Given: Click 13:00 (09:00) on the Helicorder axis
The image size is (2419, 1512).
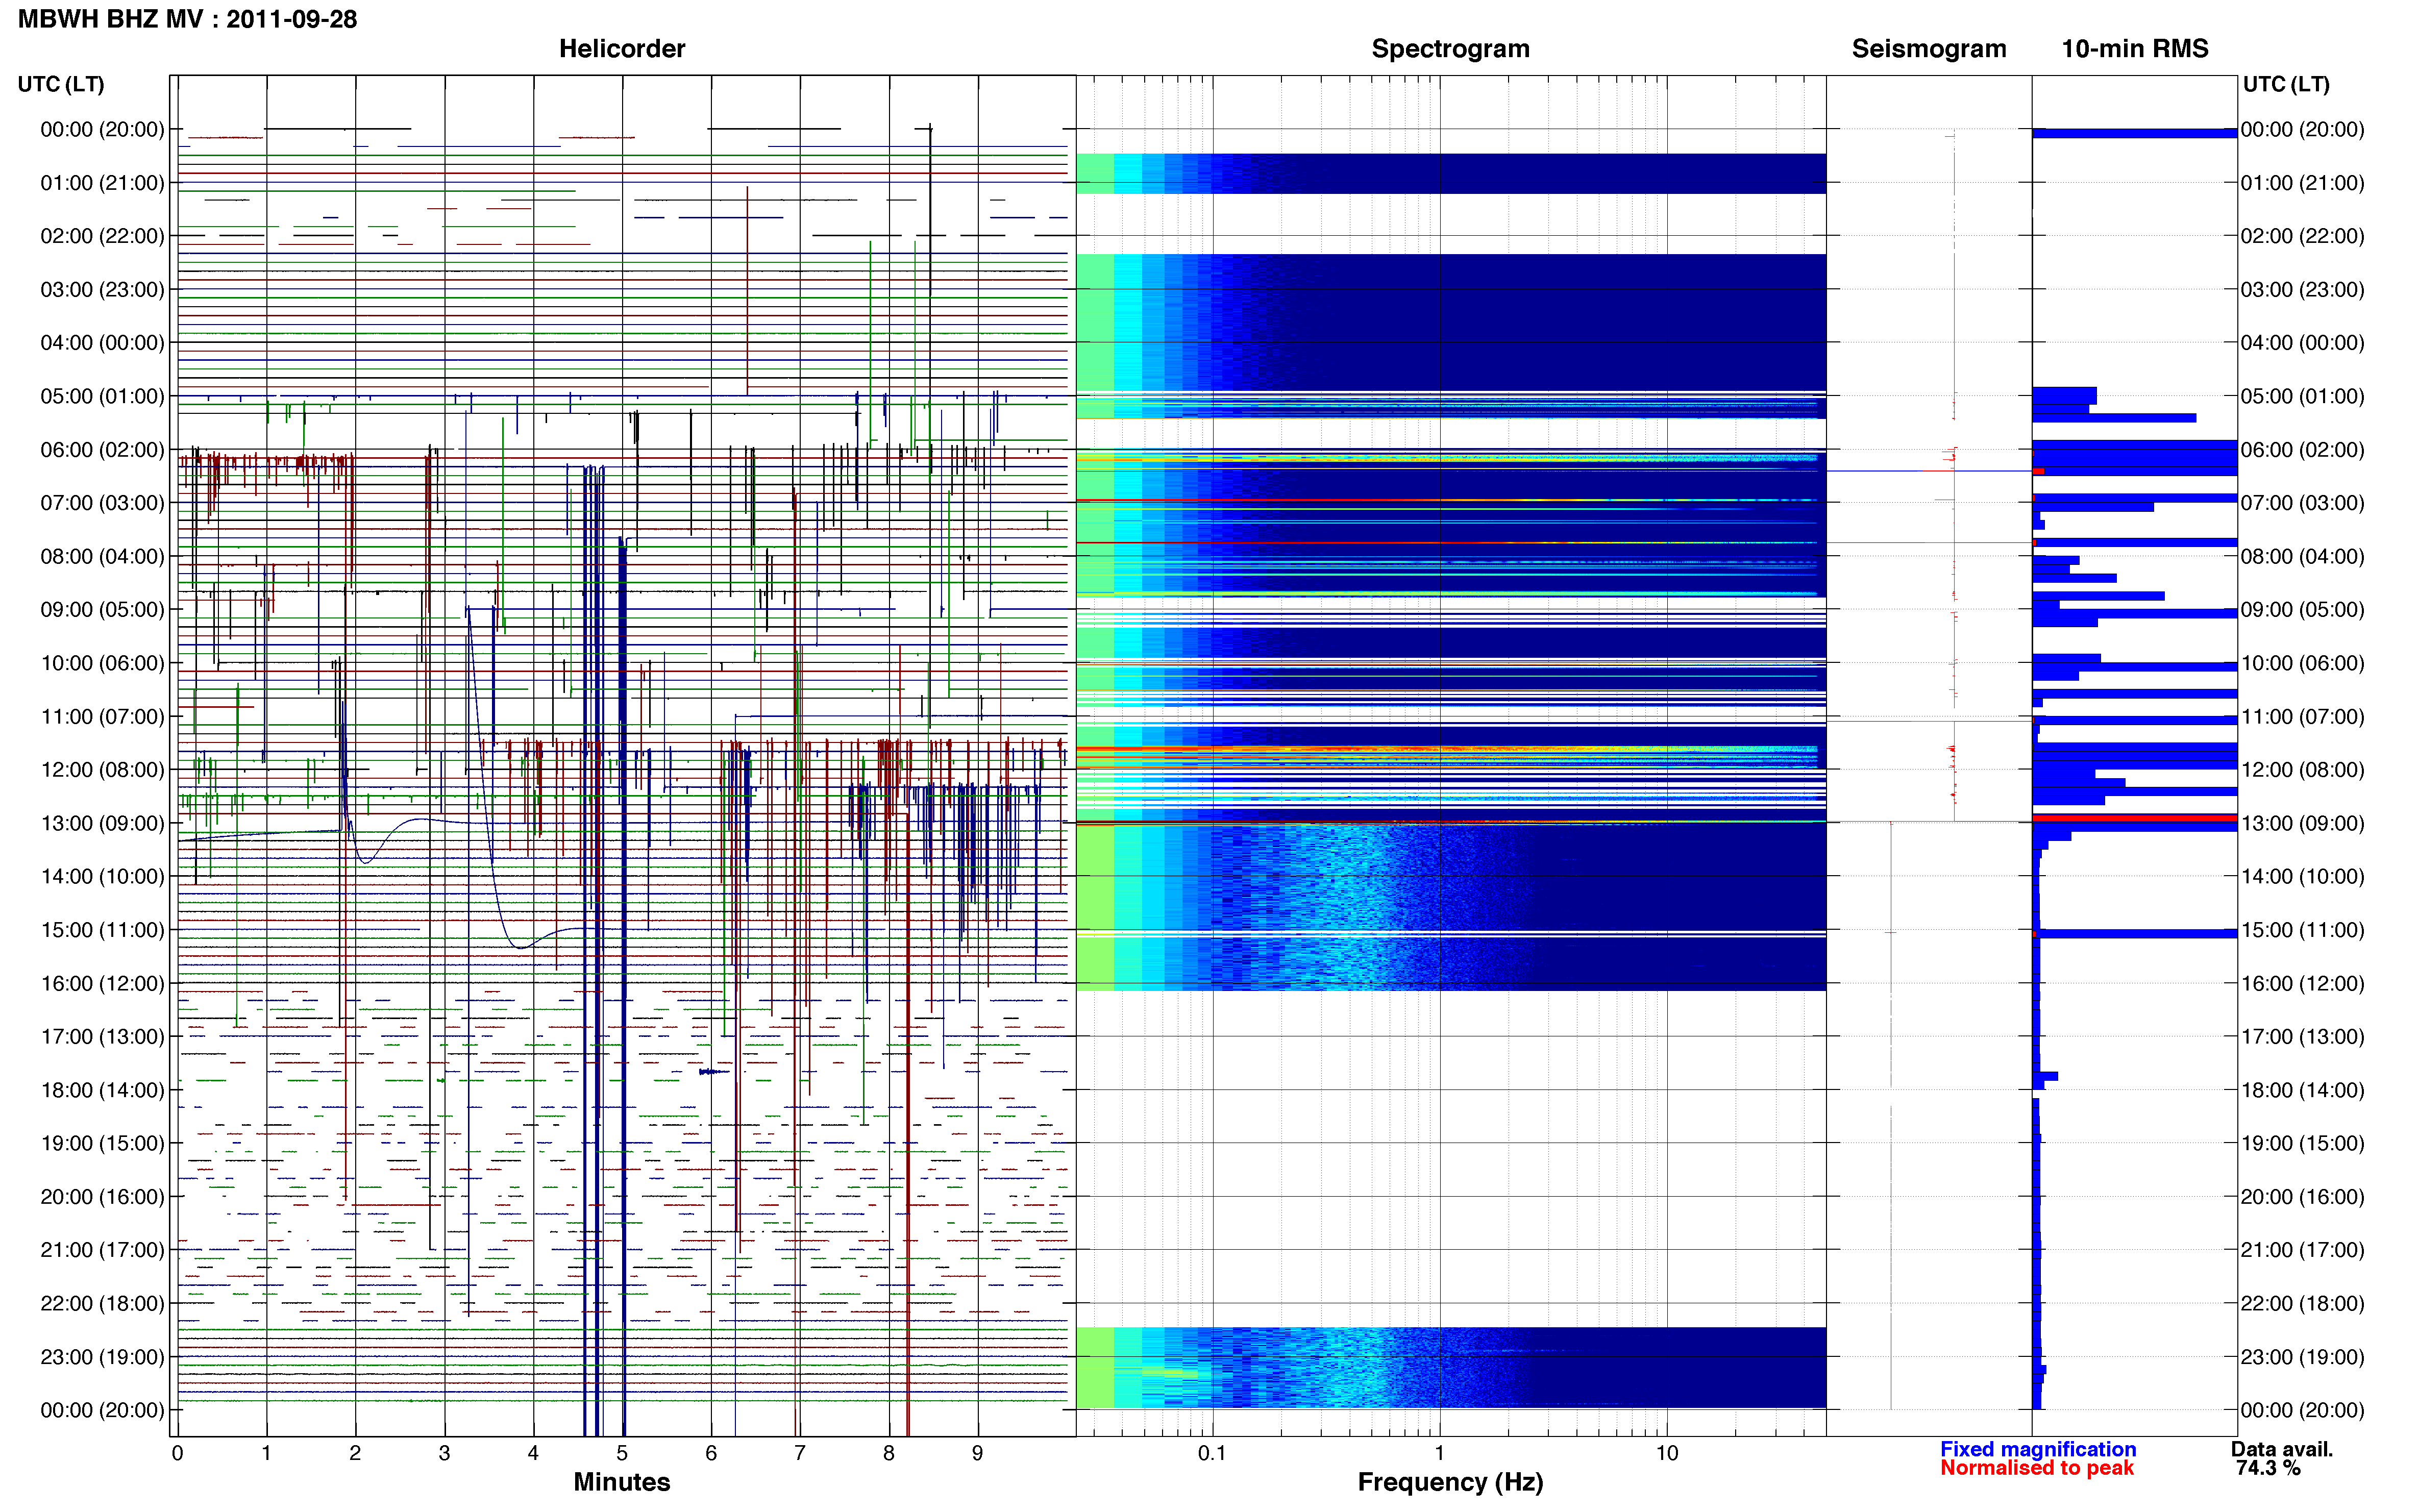Looking at the screenshot, I should (x=102, y=823).
